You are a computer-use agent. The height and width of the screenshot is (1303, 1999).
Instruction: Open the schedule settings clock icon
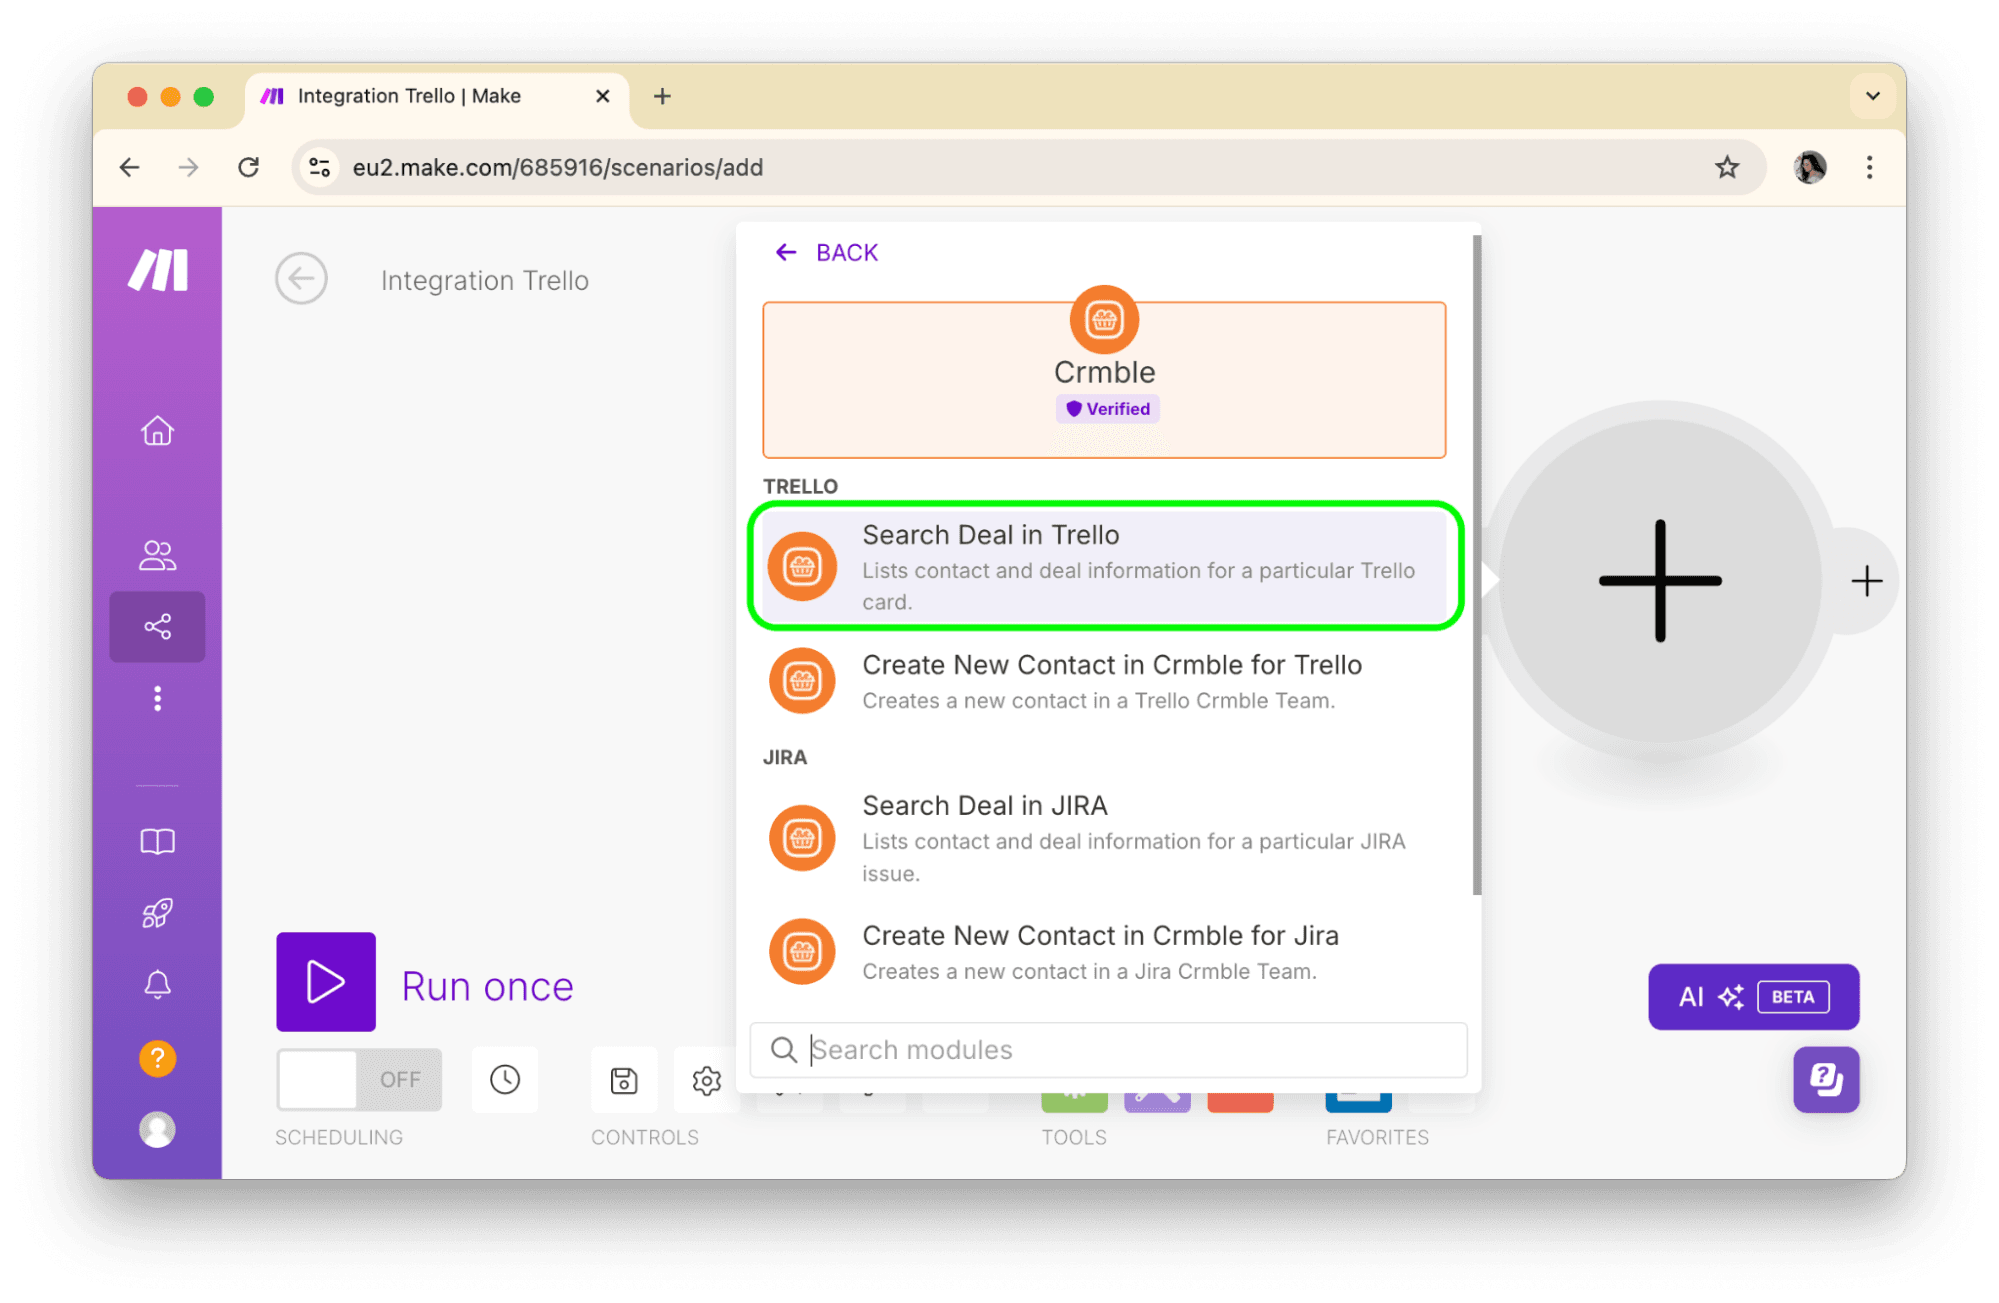point(505,1079)
